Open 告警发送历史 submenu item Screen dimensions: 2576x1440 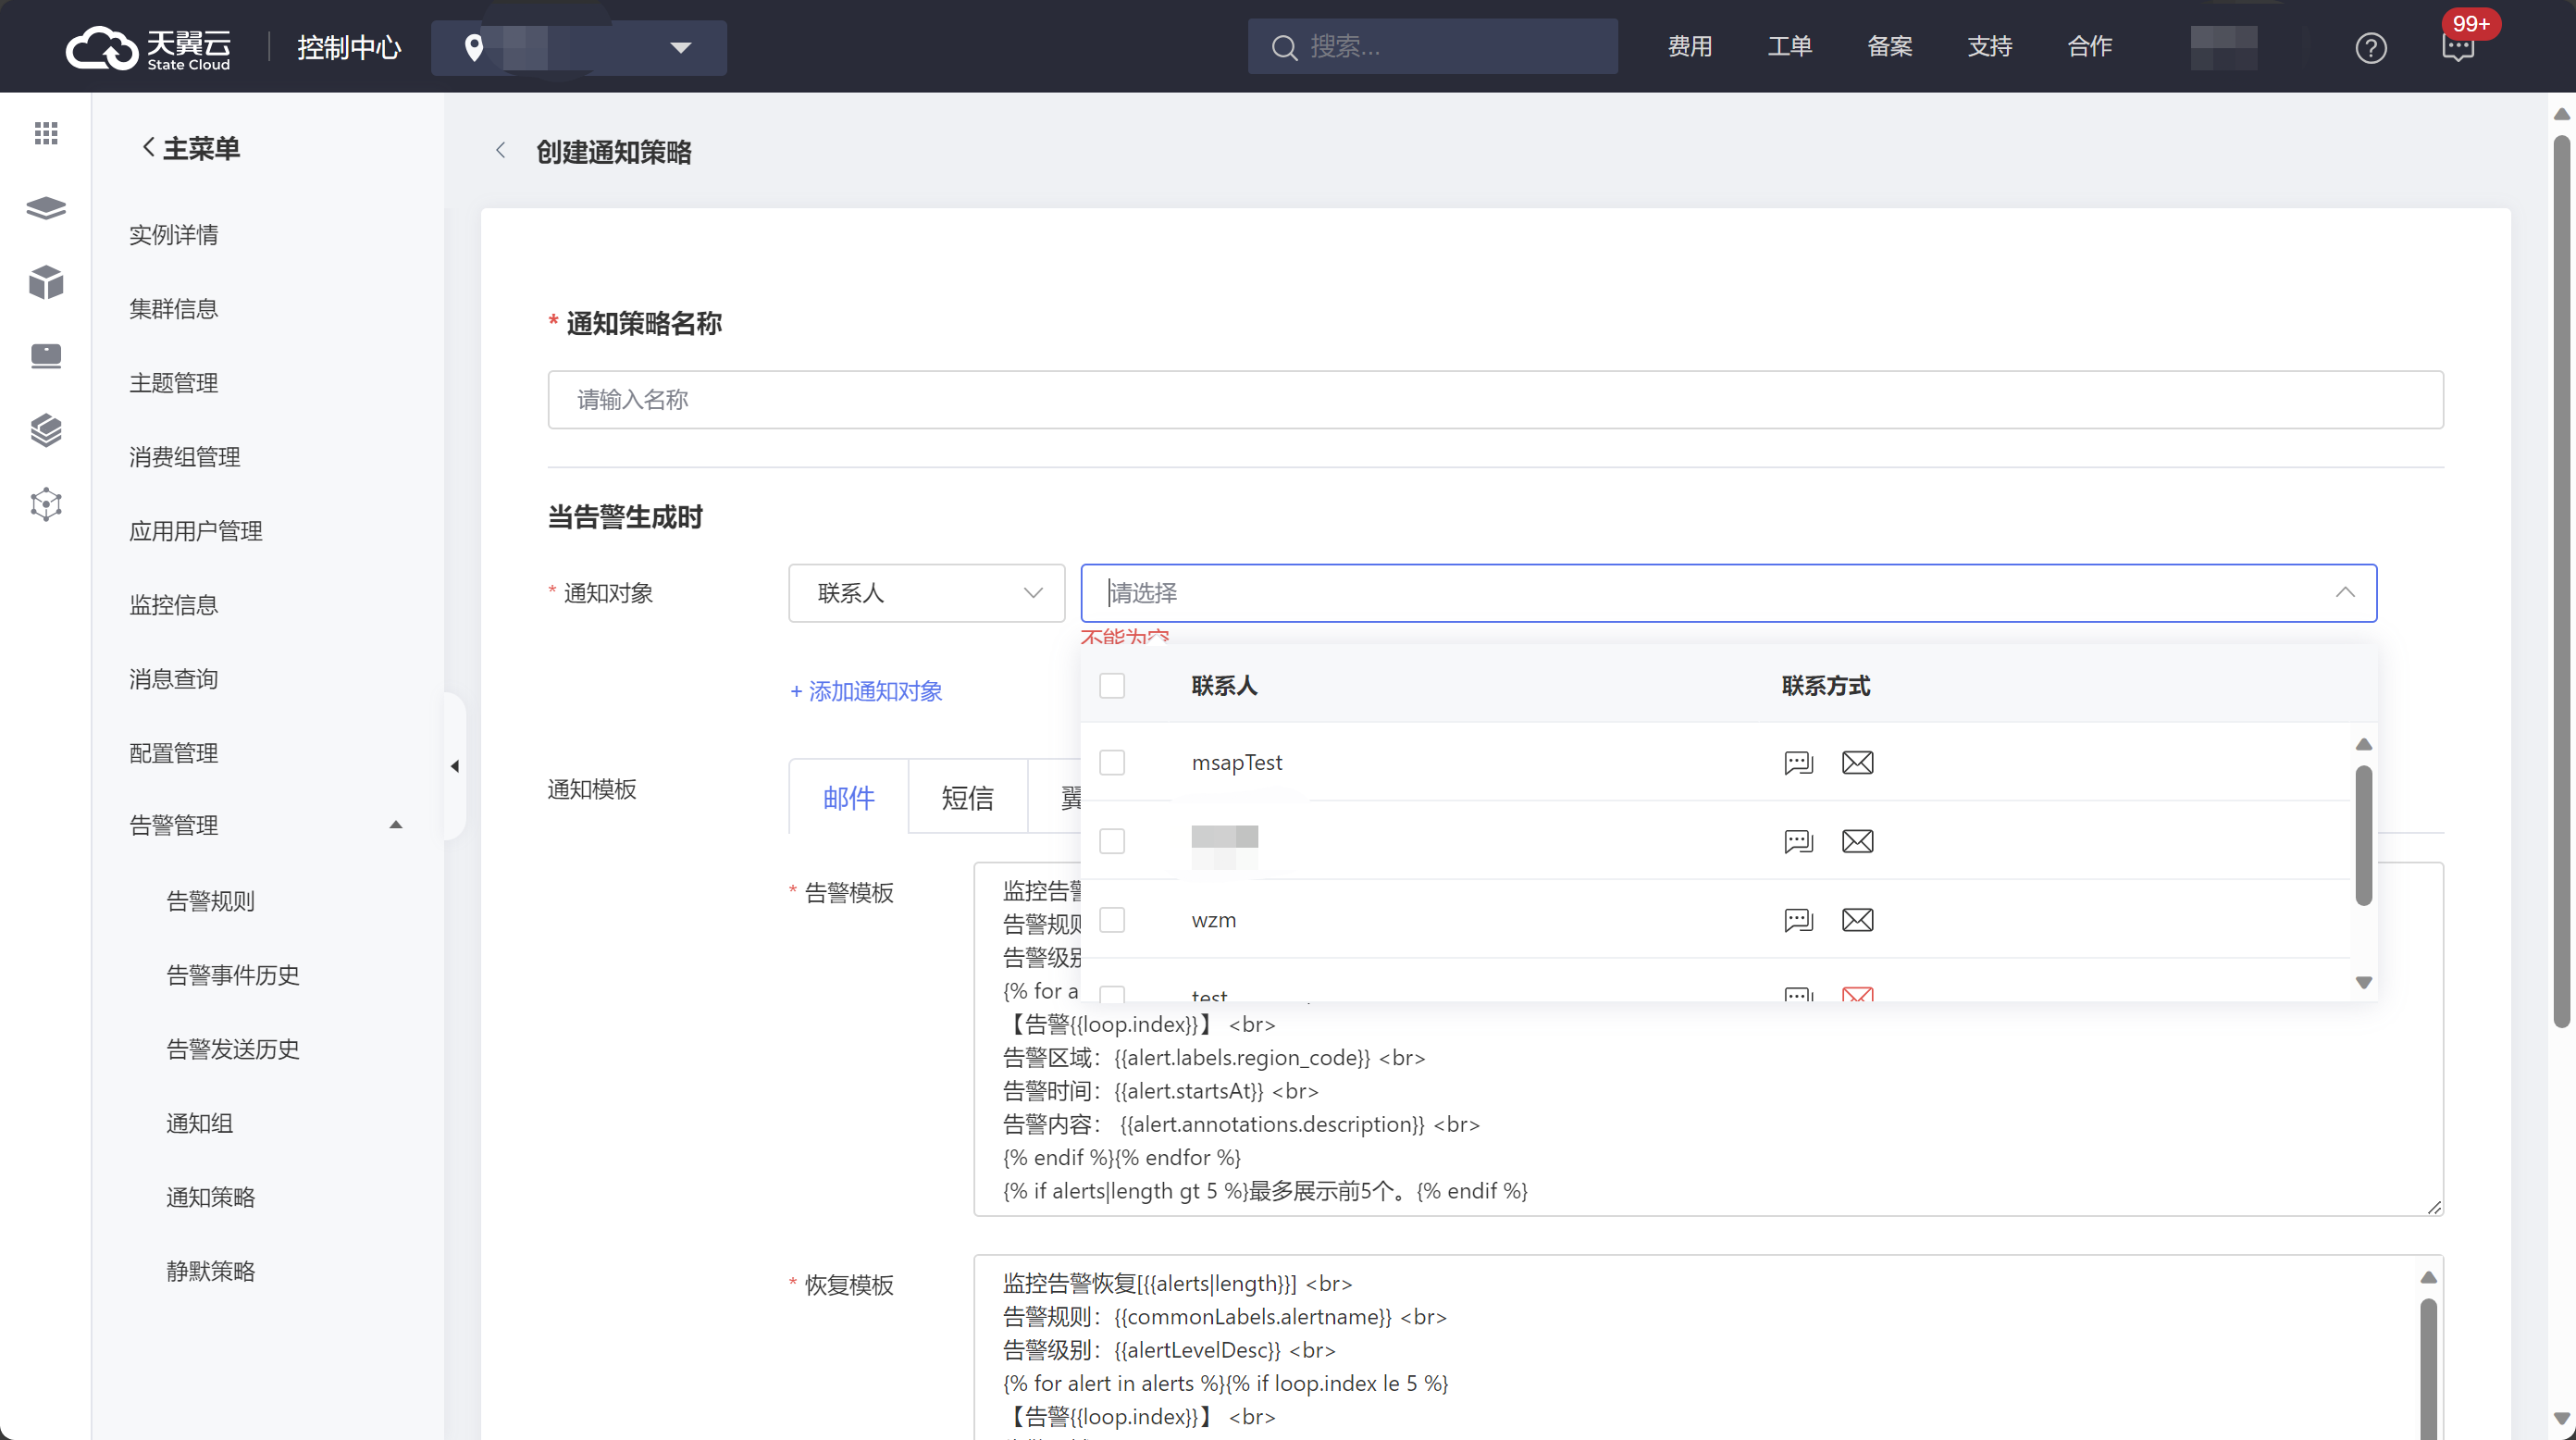(x=233, y=1049)
